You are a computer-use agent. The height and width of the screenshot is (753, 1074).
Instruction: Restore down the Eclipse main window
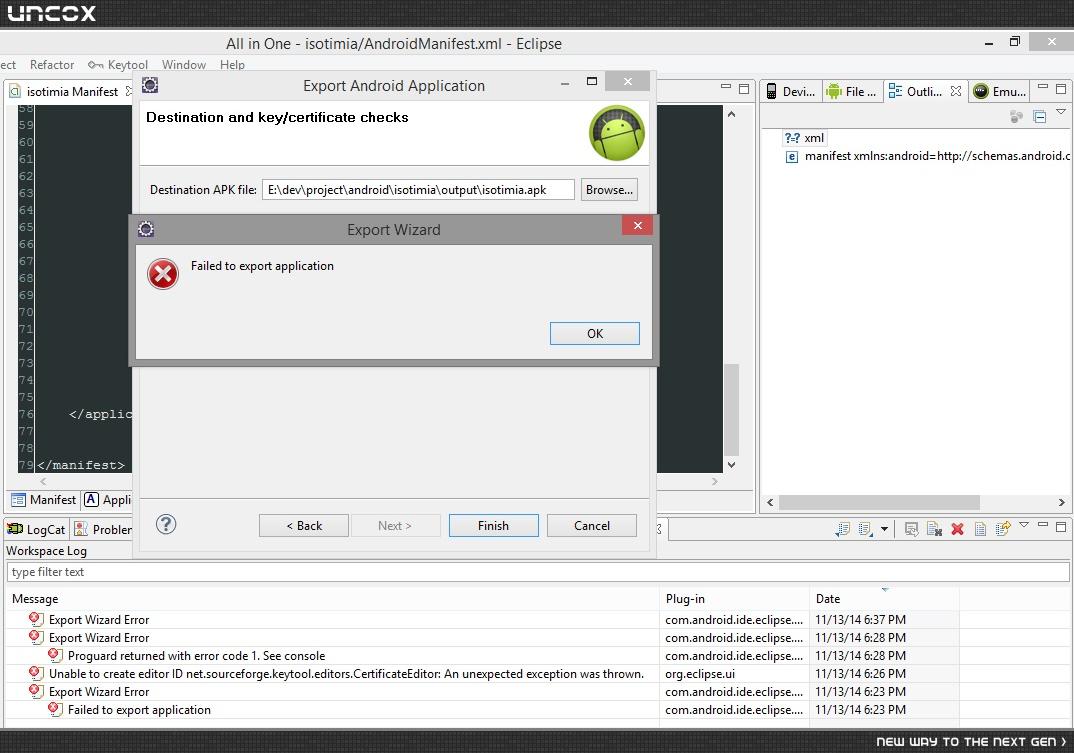pos(1015,42)
